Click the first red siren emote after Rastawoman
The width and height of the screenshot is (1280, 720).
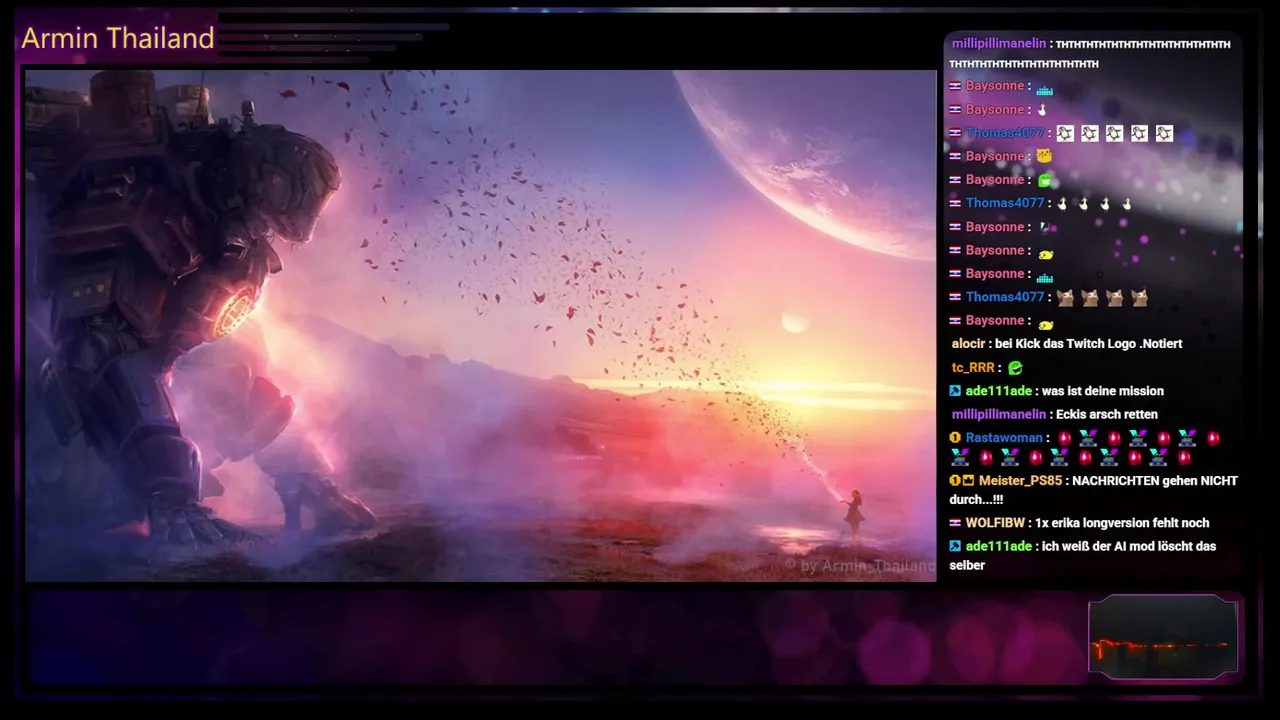pos(1065,438)
